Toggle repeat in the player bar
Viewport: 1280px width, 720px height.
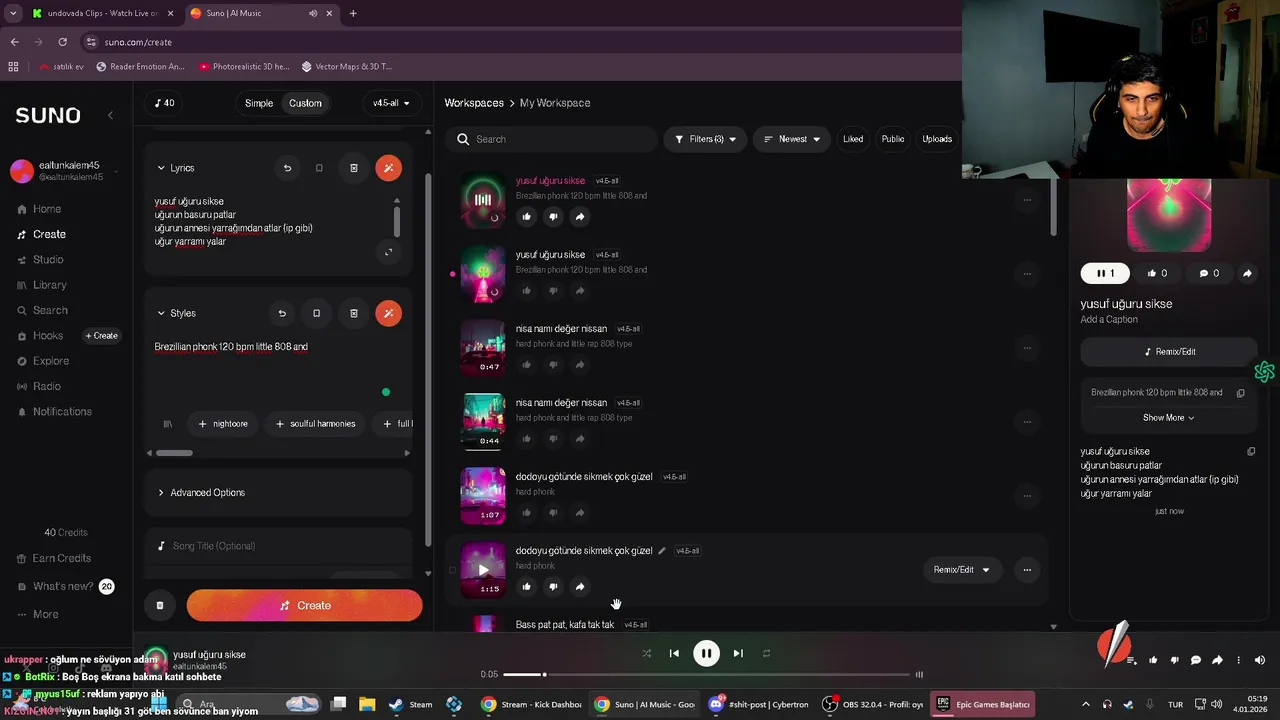coord(766,653)
